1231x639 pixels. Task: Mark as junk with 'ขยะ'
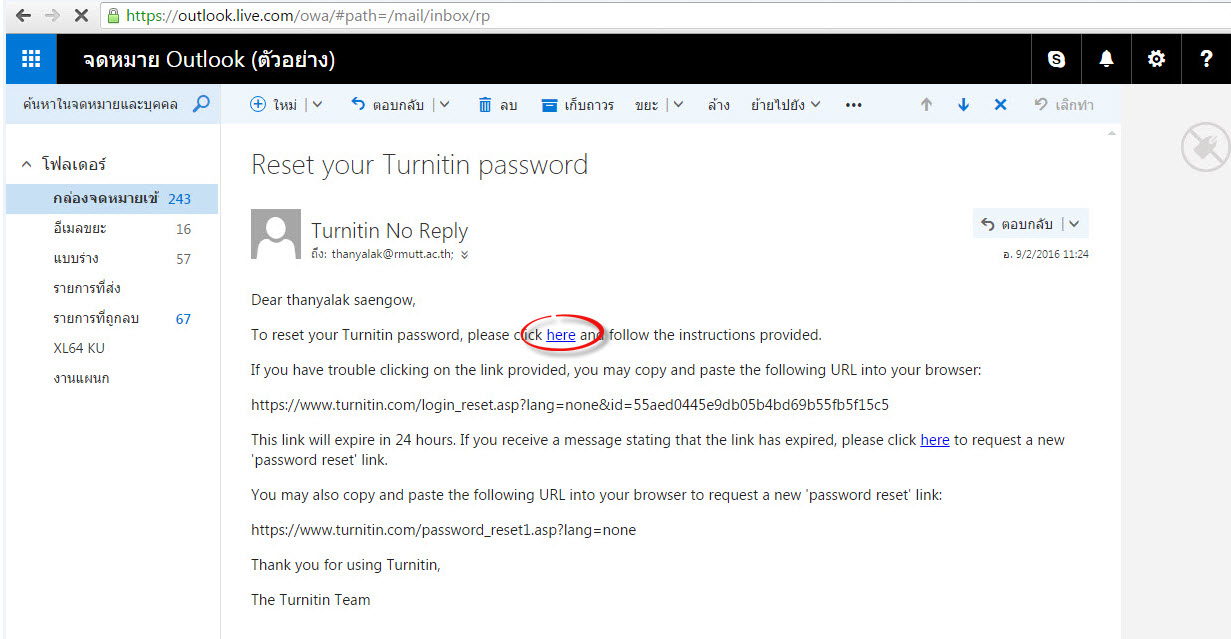pyautogui.click(x=646, y=104)
